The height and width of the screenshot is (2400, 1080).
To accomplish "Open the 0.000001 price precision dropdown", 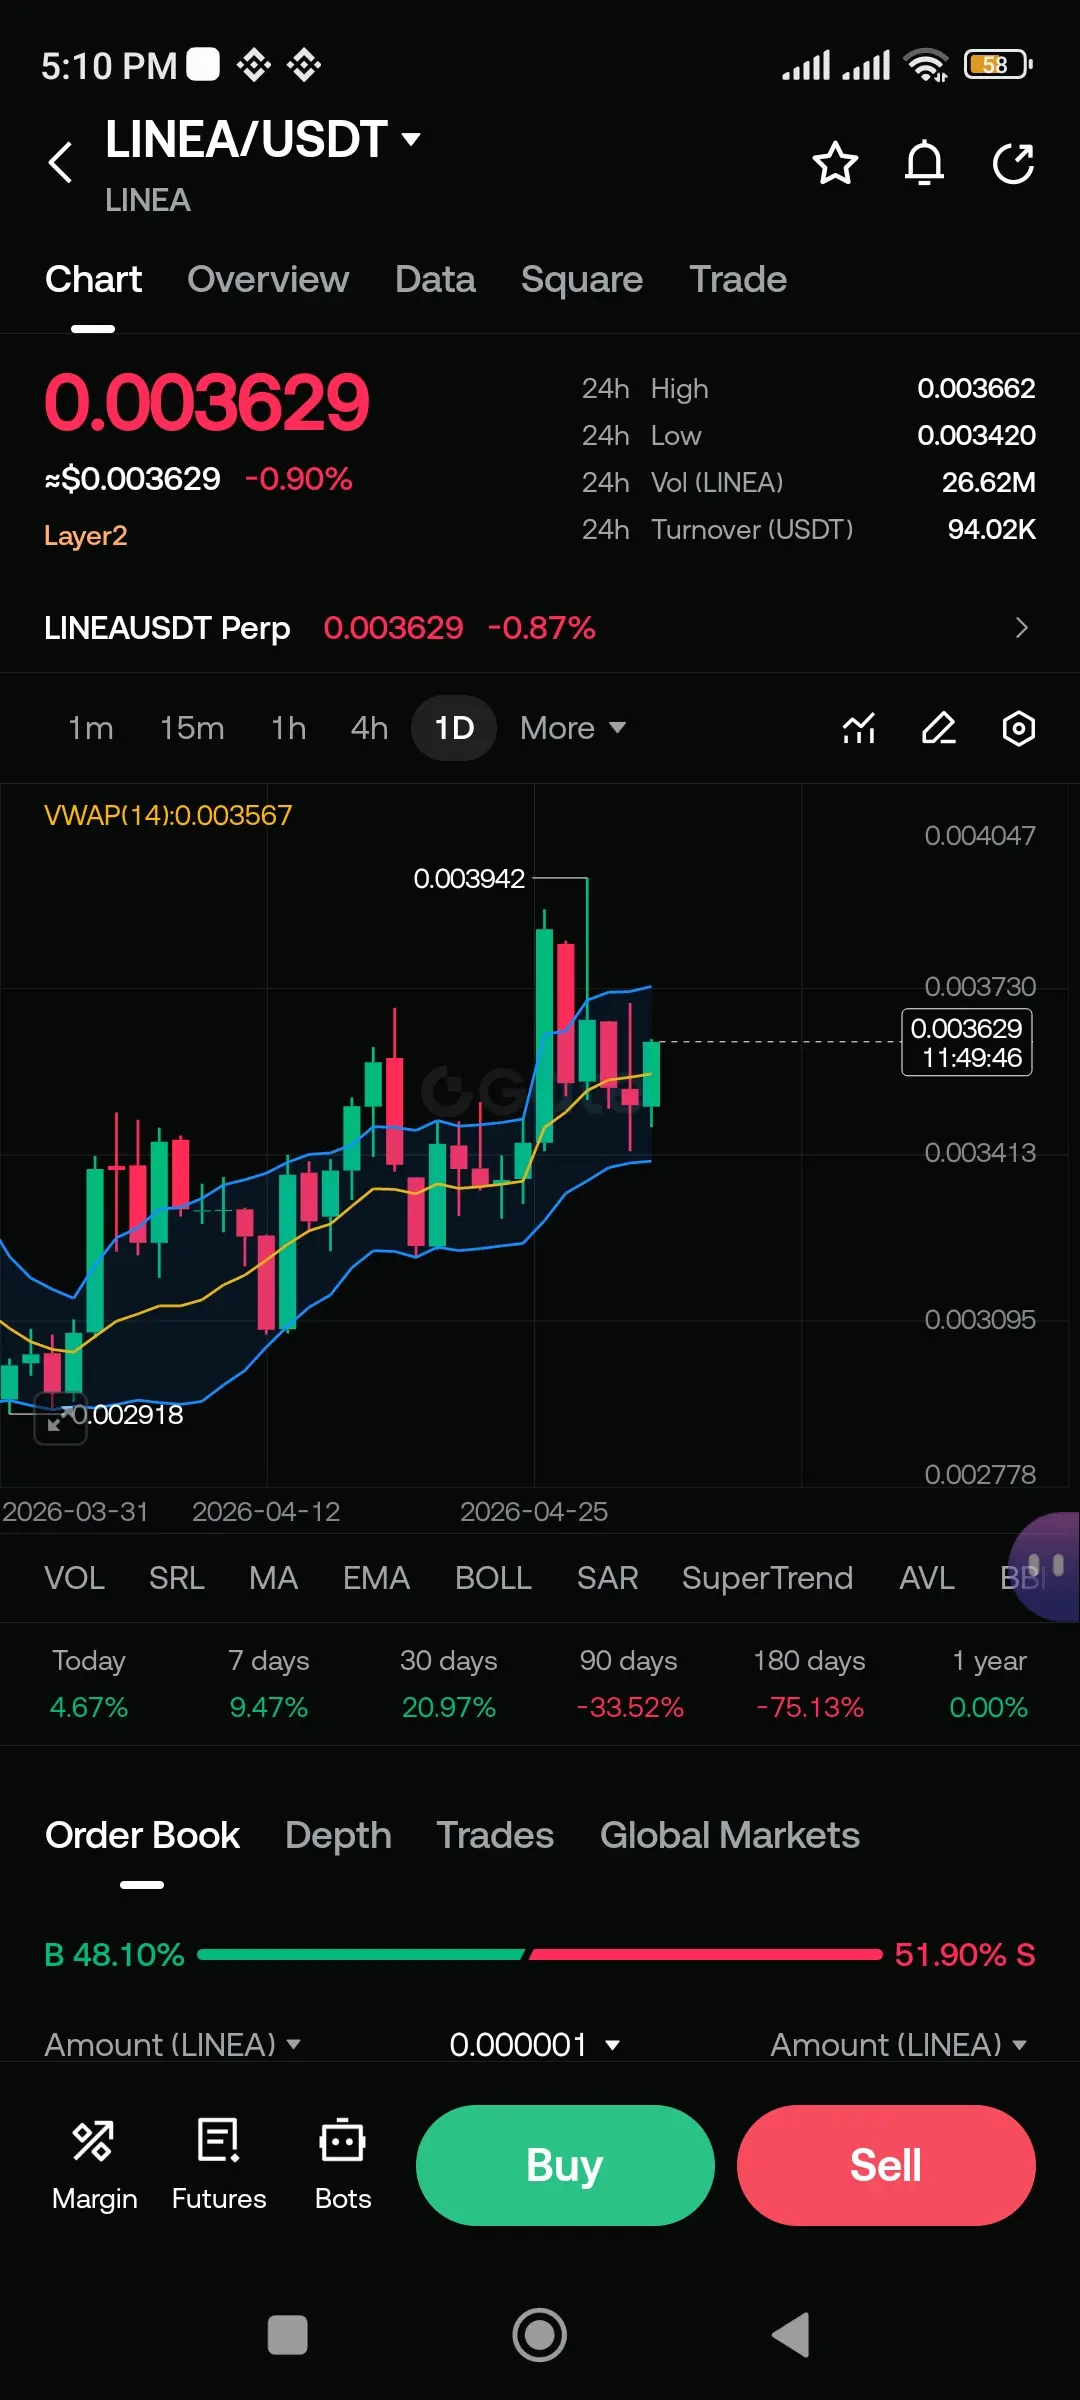I will click(x=535, y=2044).
